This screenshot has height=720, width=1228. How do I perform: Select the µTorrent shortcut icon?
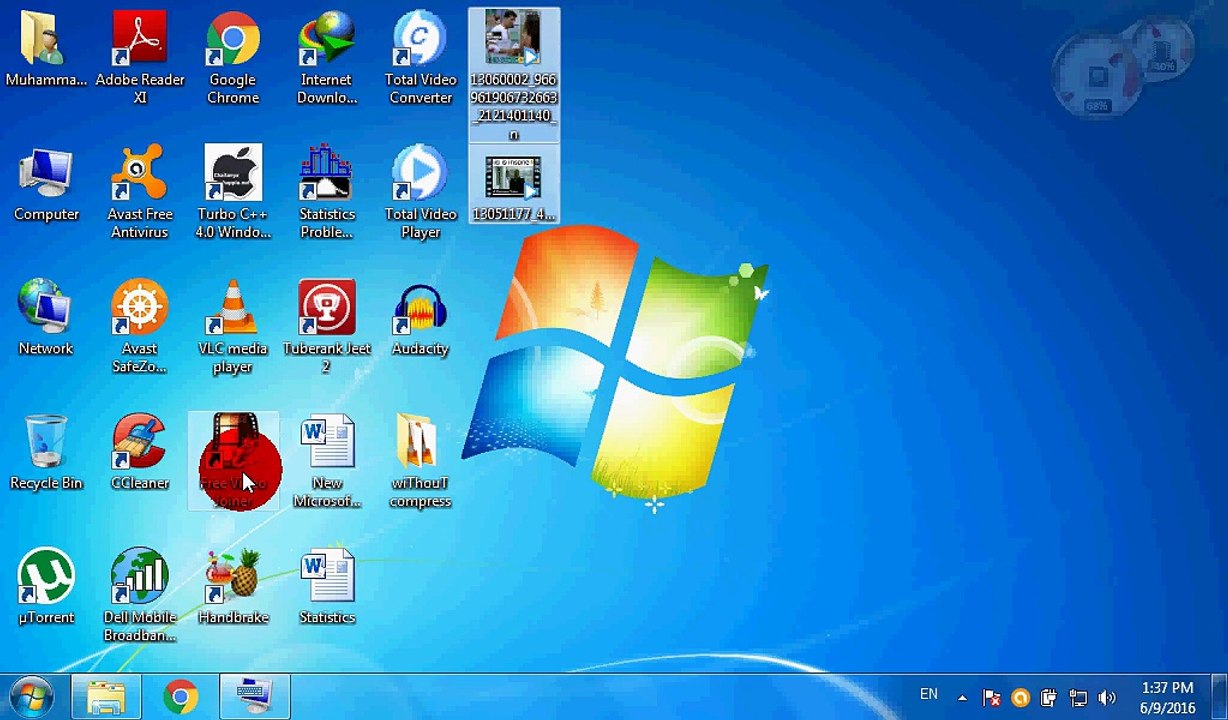click(46, 588)
